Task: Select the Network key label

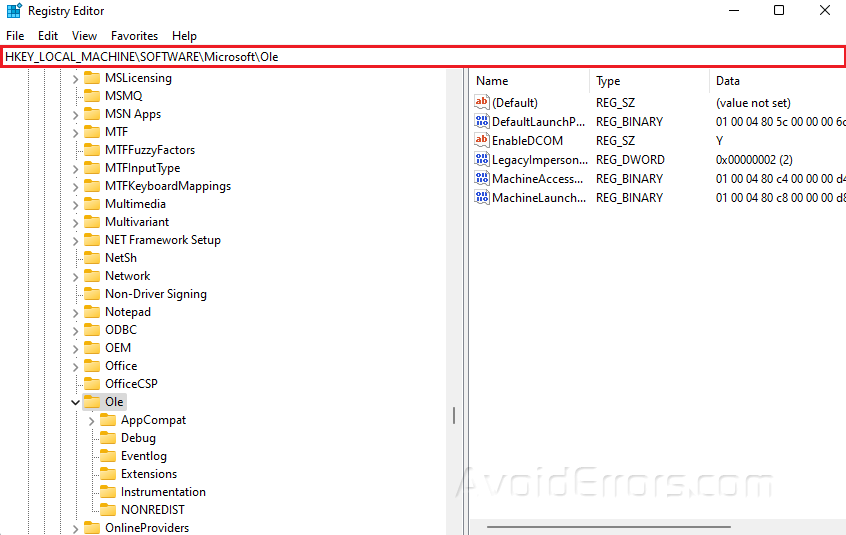Action: tap(127, 276)
